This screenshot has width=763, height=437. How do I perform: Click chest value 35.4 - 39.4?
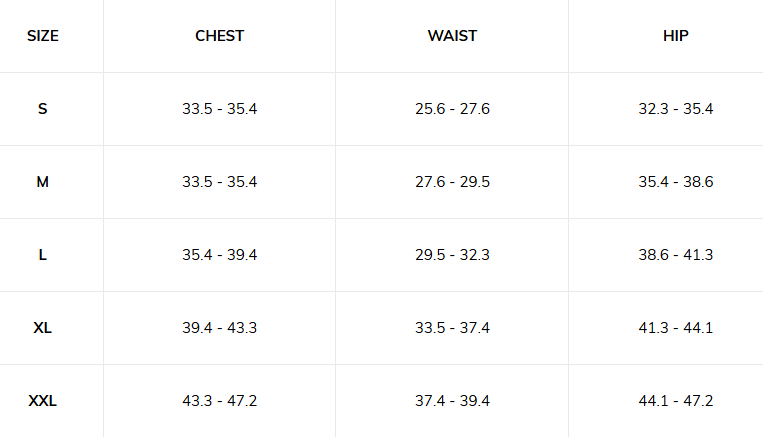[220, 255]
